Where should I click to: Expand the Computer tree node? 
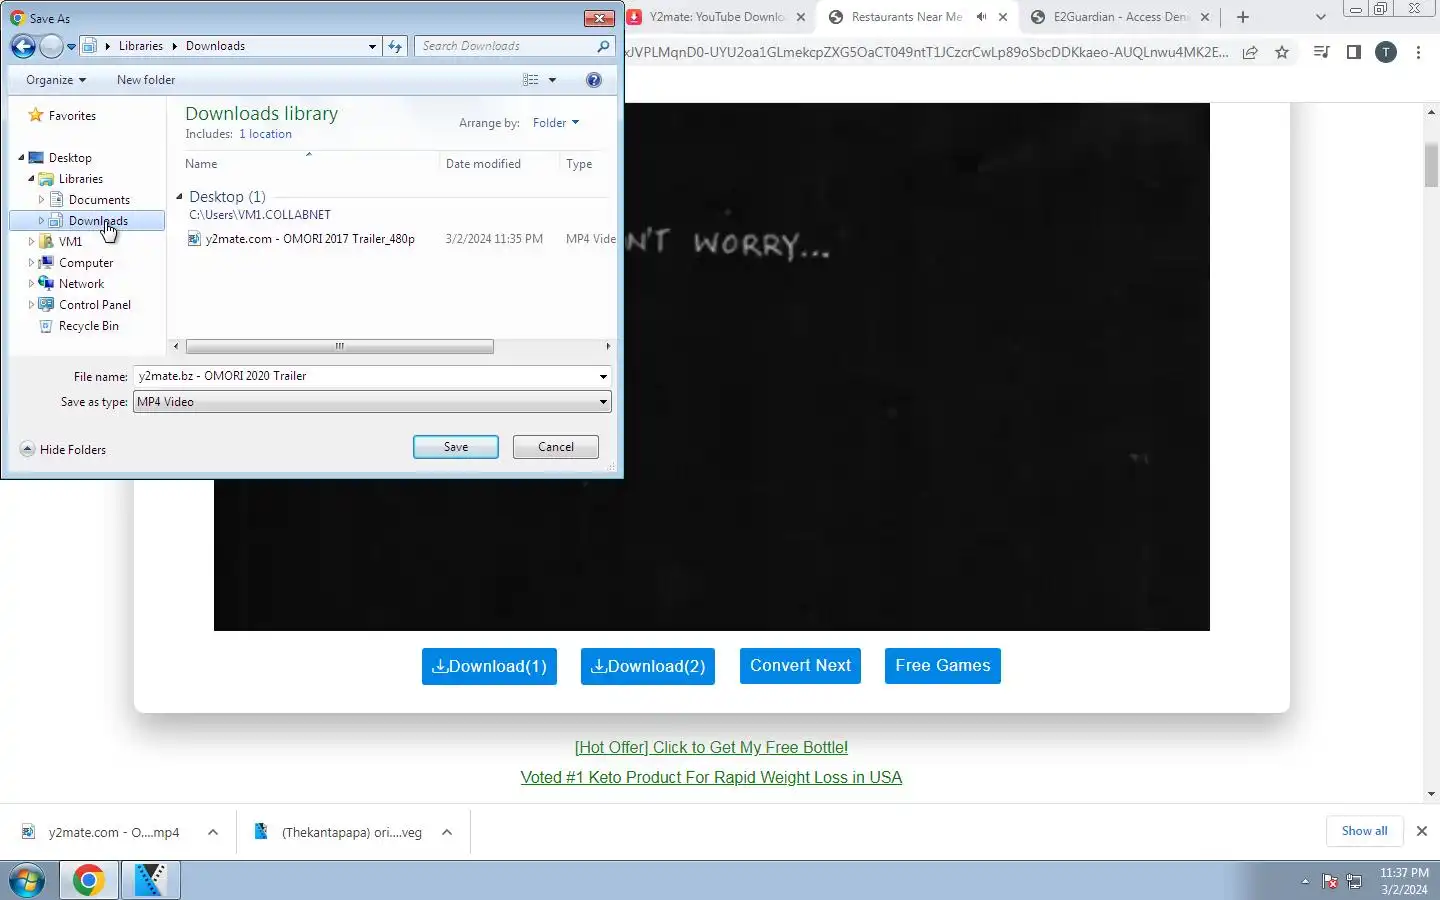point(31,263)
